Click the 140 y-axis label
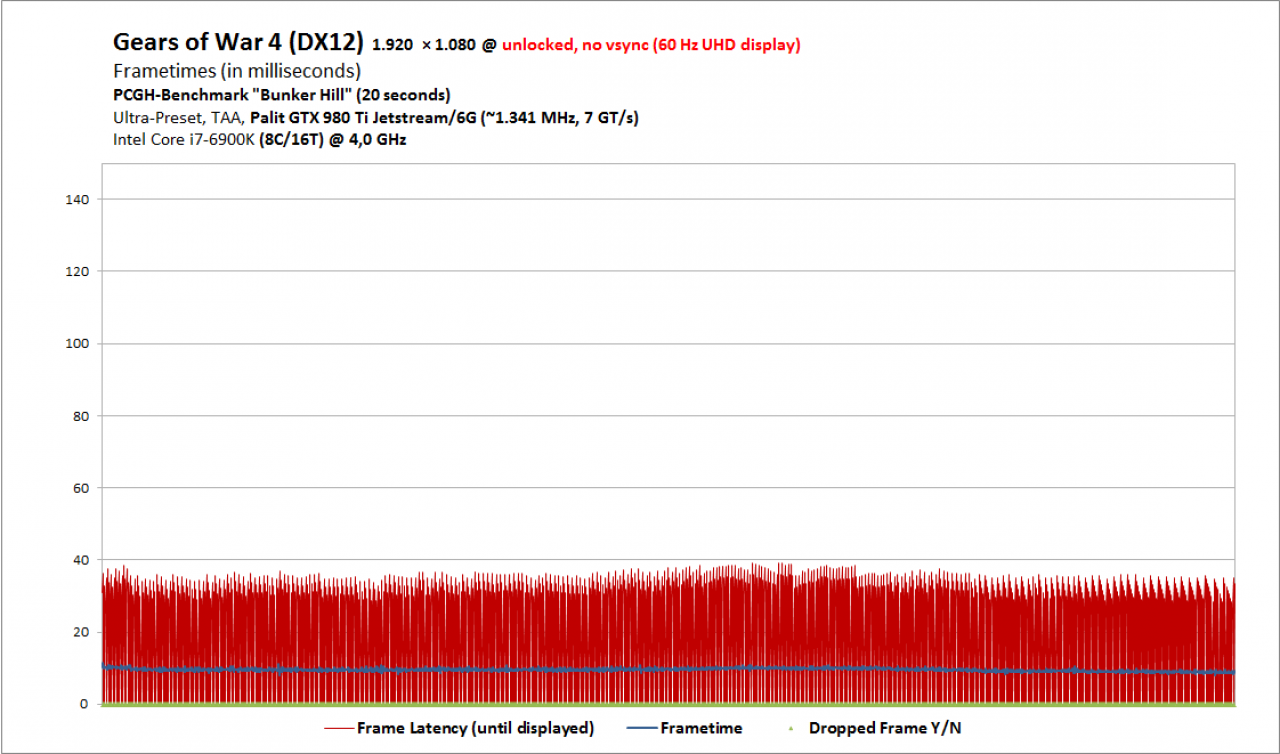 (x=78, y=200)
